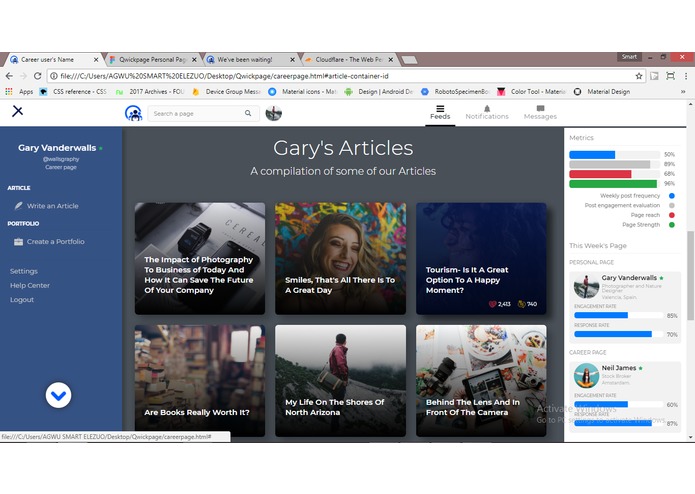
Task: Open Are Books Really Worth It? article
Action: [x=200, y=381]
